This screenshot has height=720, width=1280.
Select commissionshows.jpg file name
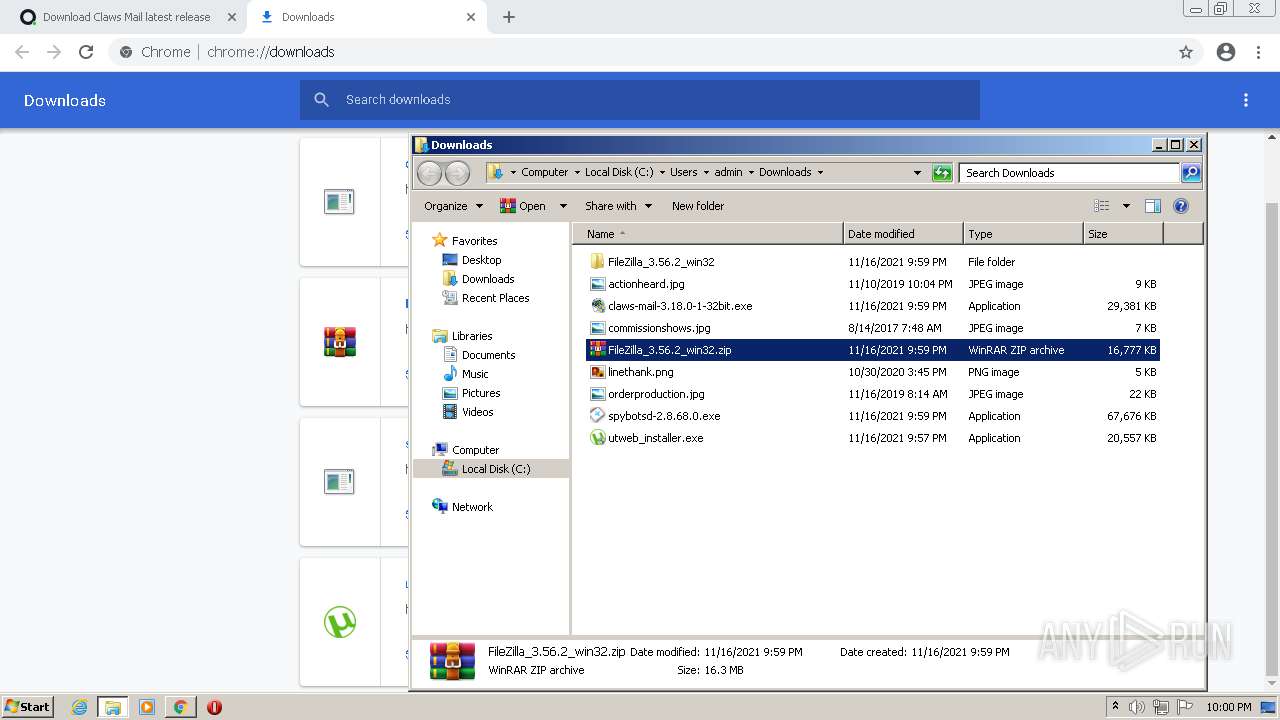point(659,328)
